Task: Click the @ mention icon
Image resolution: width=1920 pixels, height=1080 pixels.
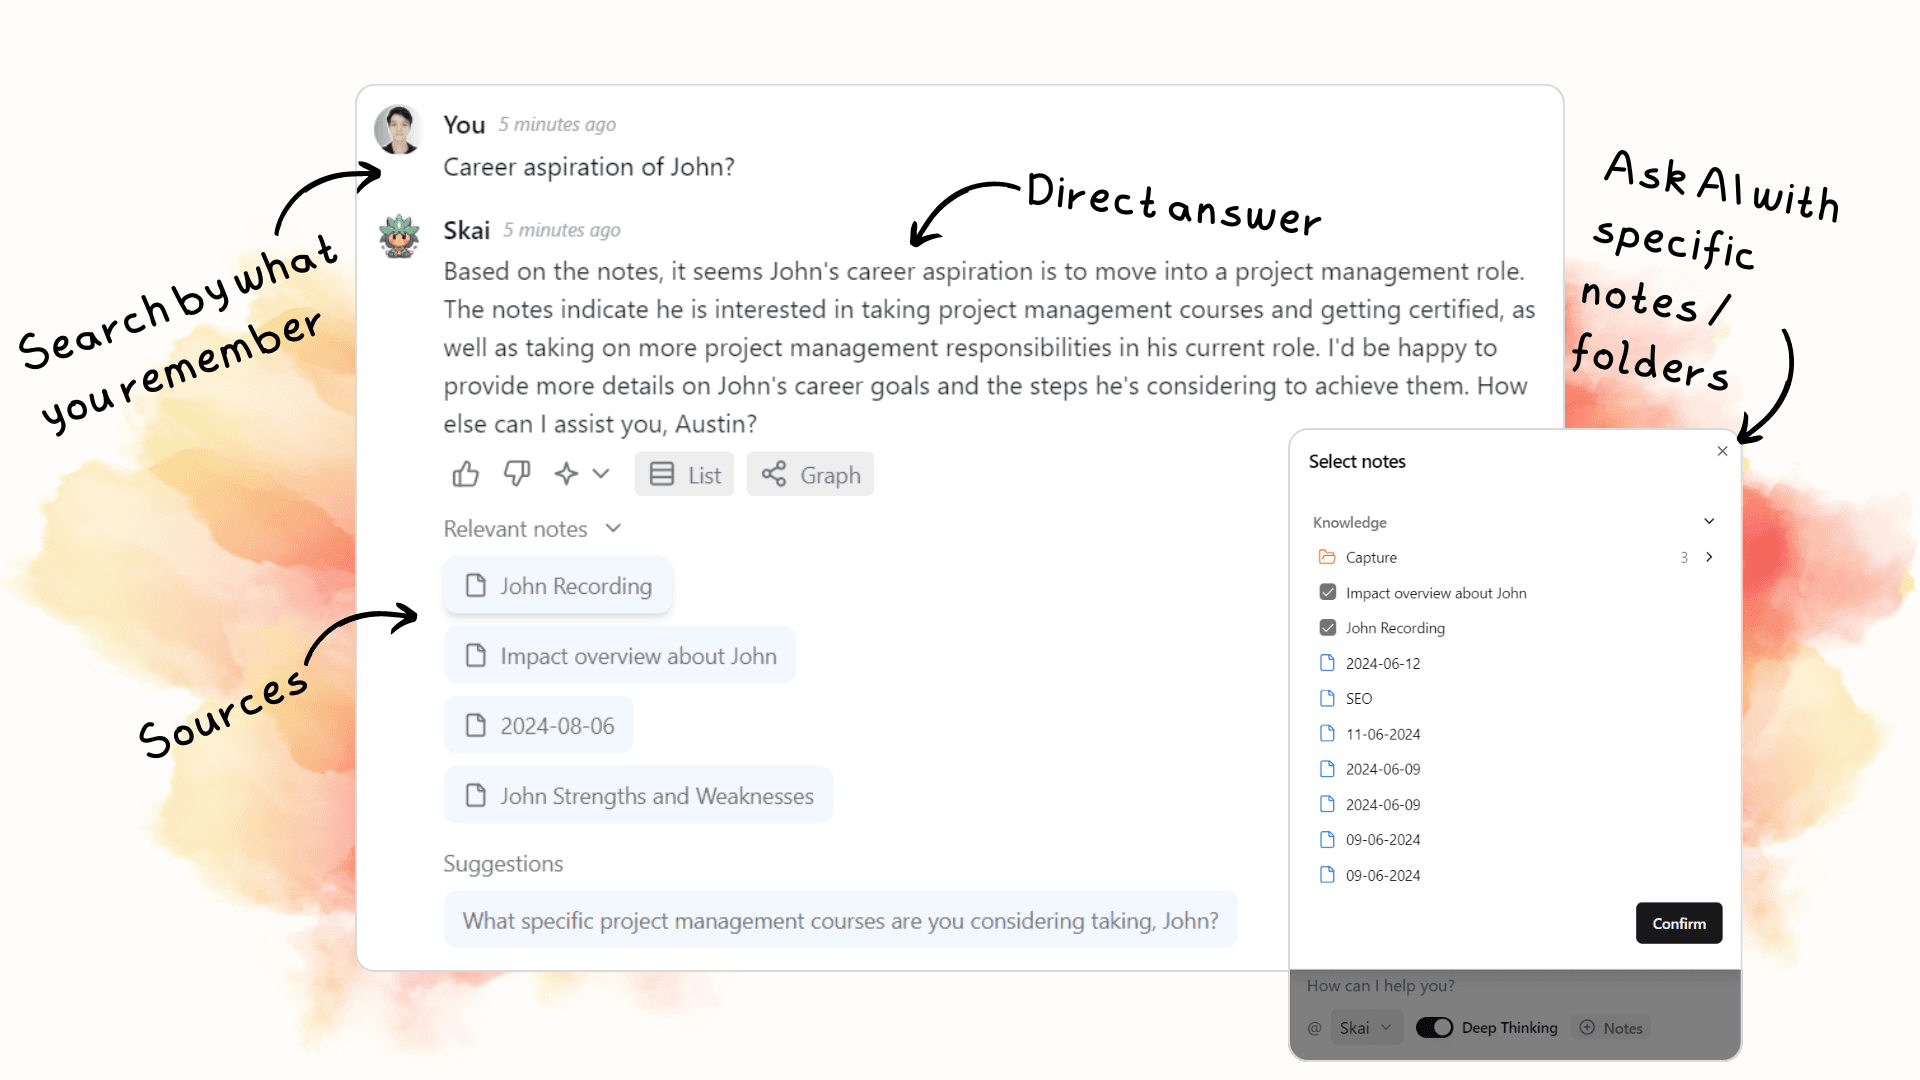Action: click(x=1314, y=1028)
